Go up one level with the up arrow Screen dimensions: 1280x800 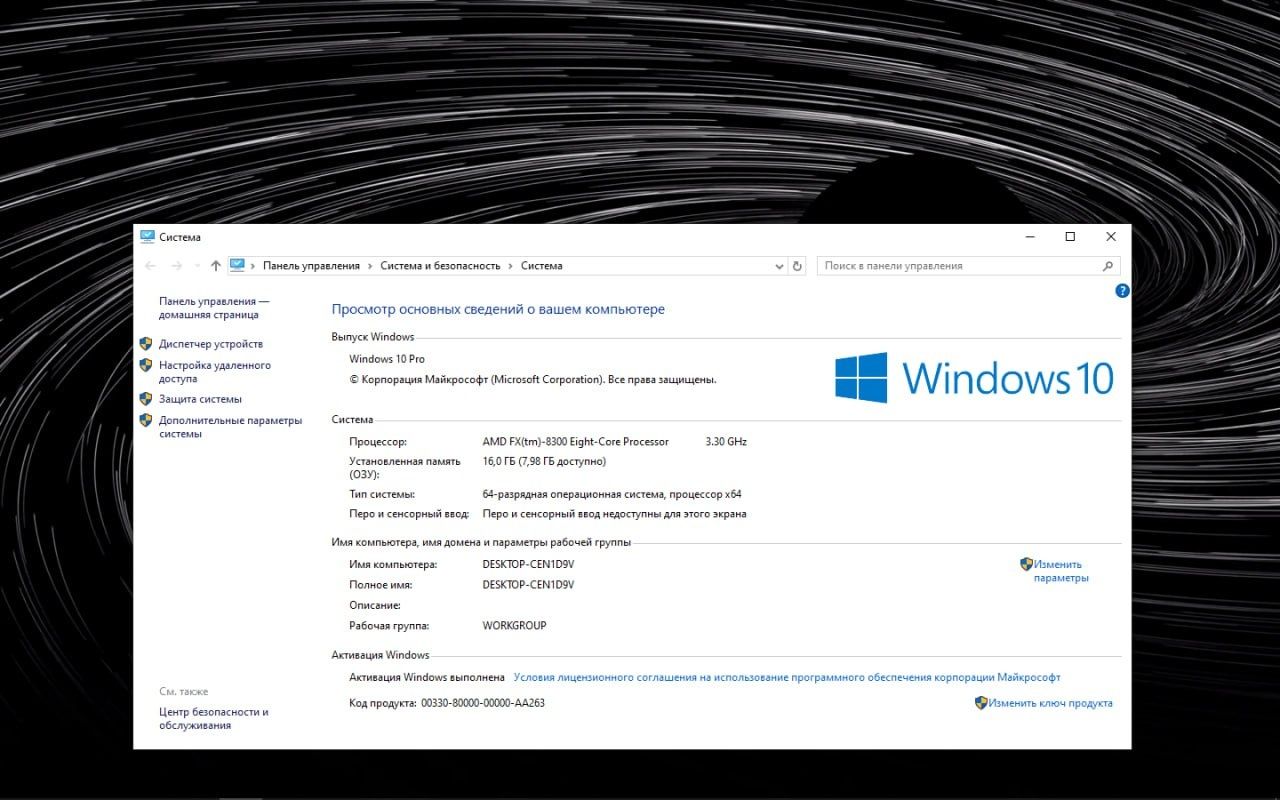click(x=215, y=266)
